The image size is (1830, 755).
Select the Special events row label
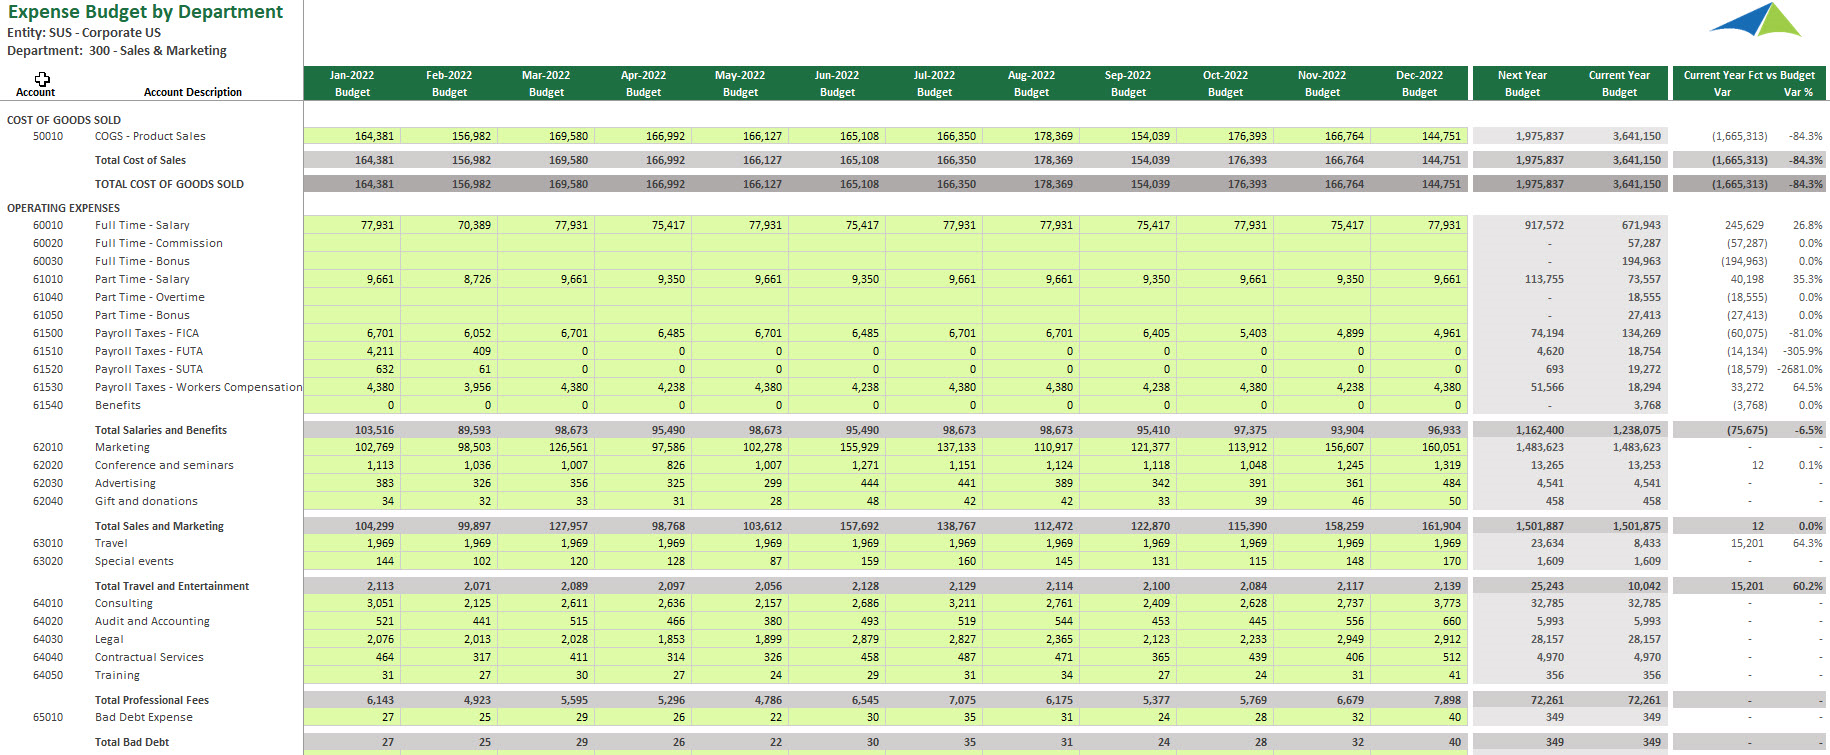[x=134, y=561]
